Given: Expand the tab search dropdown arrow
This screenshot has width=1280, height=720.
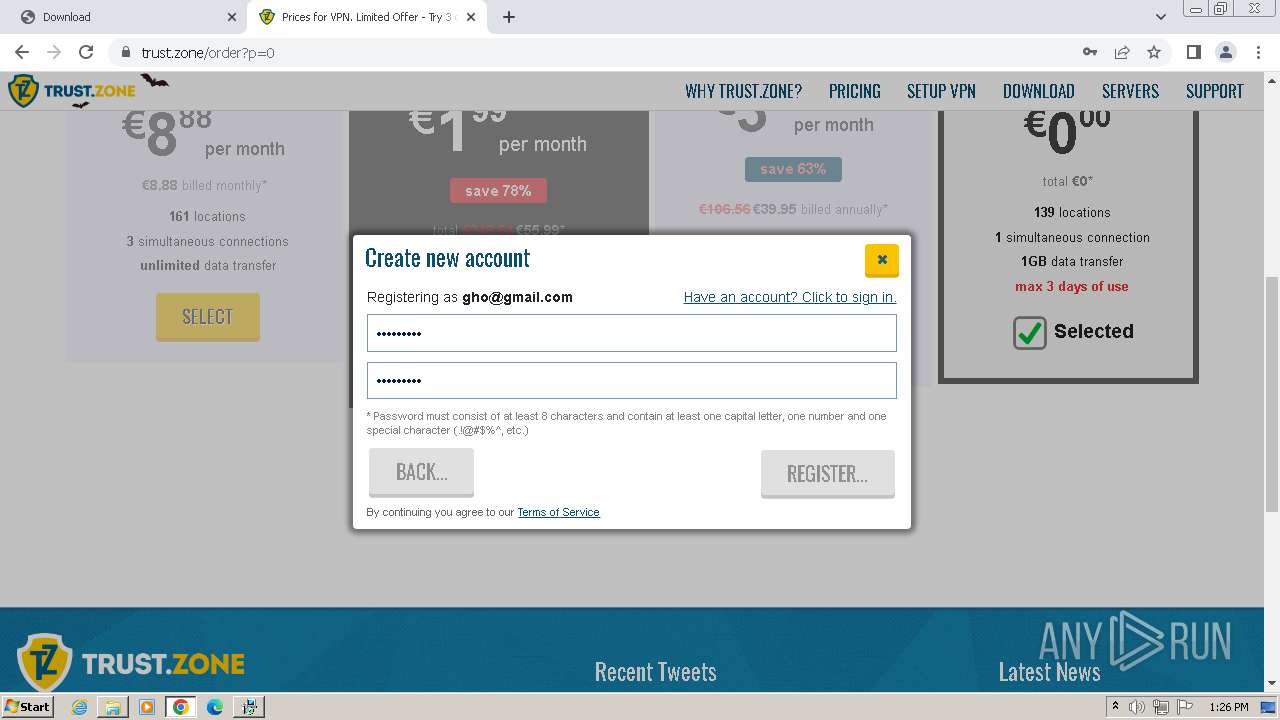Looking at the screenshot, I should coord(1160,17).
